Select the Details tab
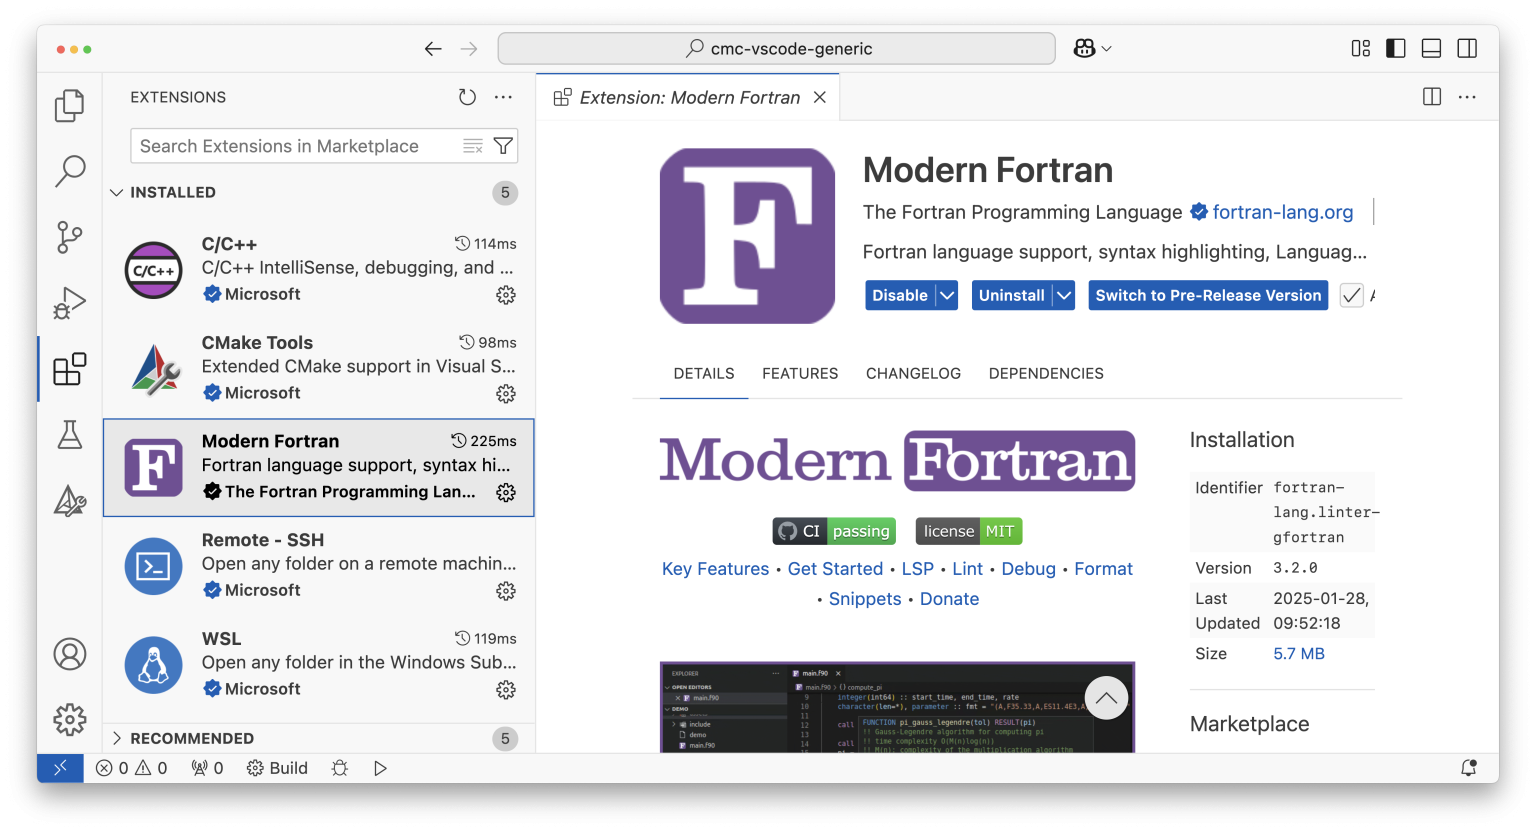Image resolution: width=1536 pixels, height=832 pixels. click(704, 373)
